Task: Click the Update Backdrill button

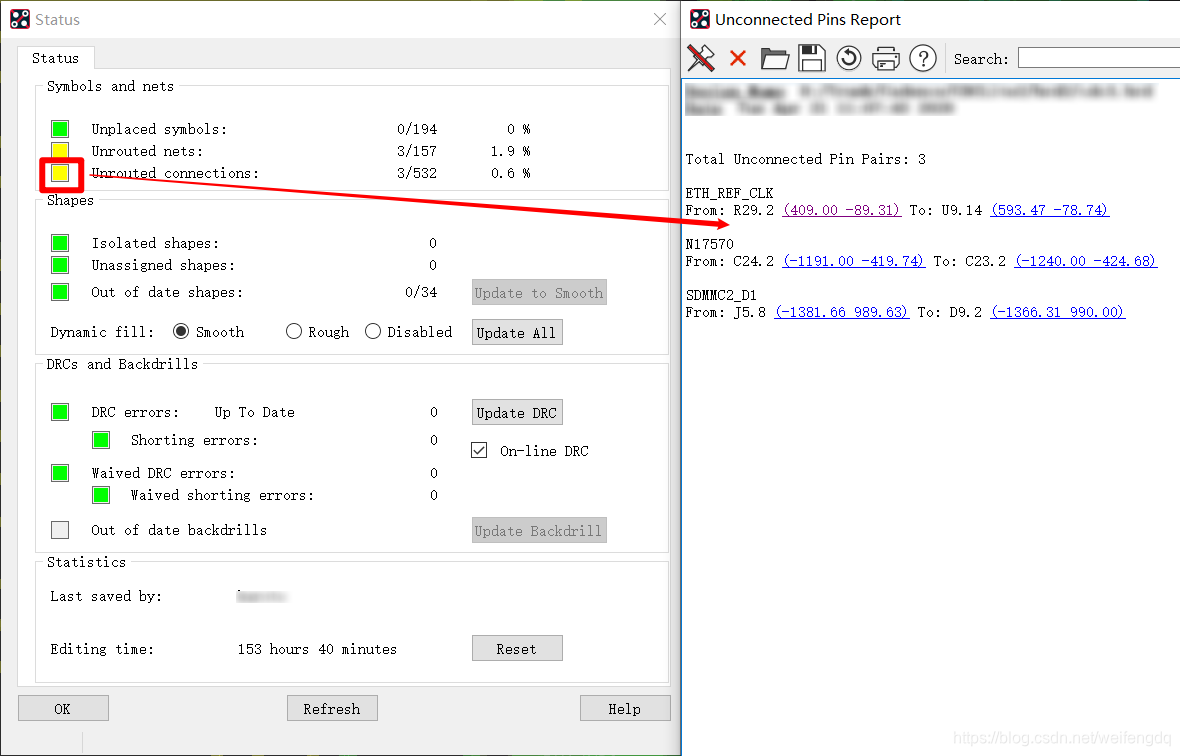Action: [539, 531]
